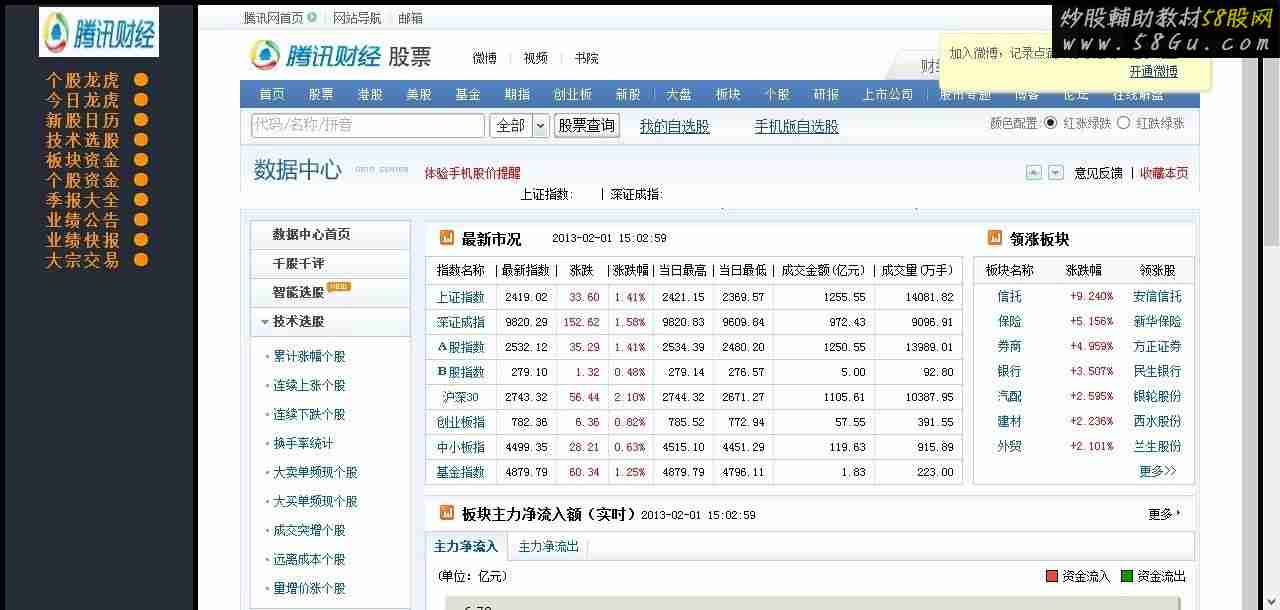Open 大卖单频现个股 in the left menu
1280x610 pixels.
(x=315, y=472)
